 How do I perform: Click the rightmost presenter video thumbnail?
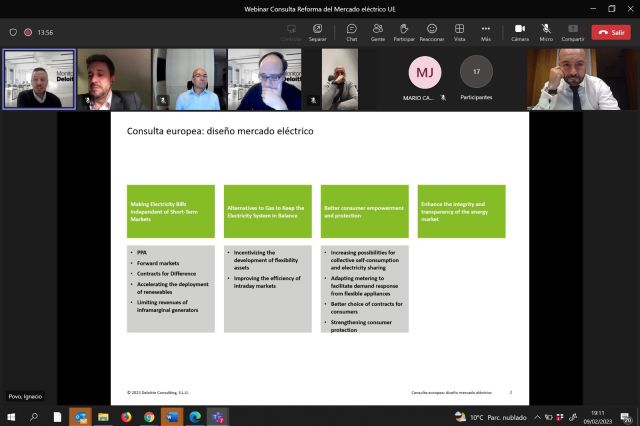click(x=573, y=79)
